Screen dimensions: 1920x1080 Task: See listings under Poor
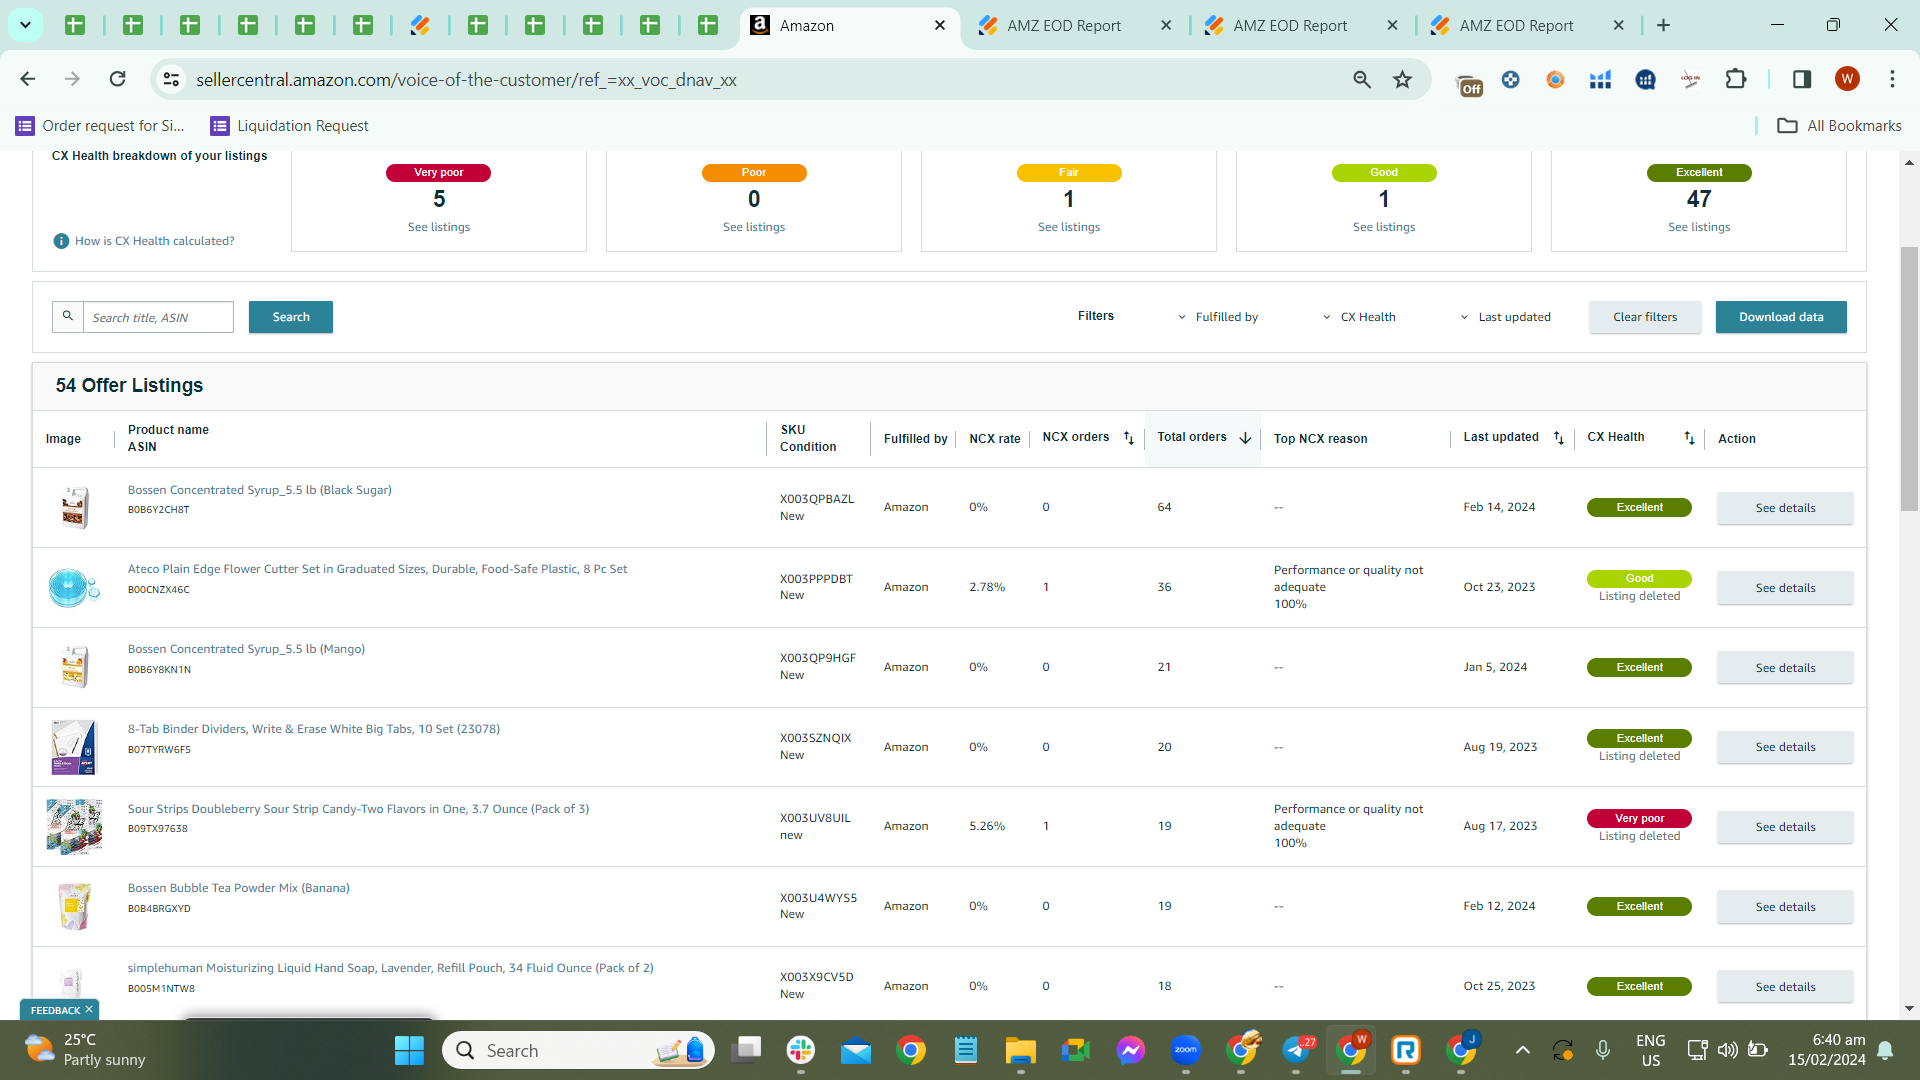754,227
